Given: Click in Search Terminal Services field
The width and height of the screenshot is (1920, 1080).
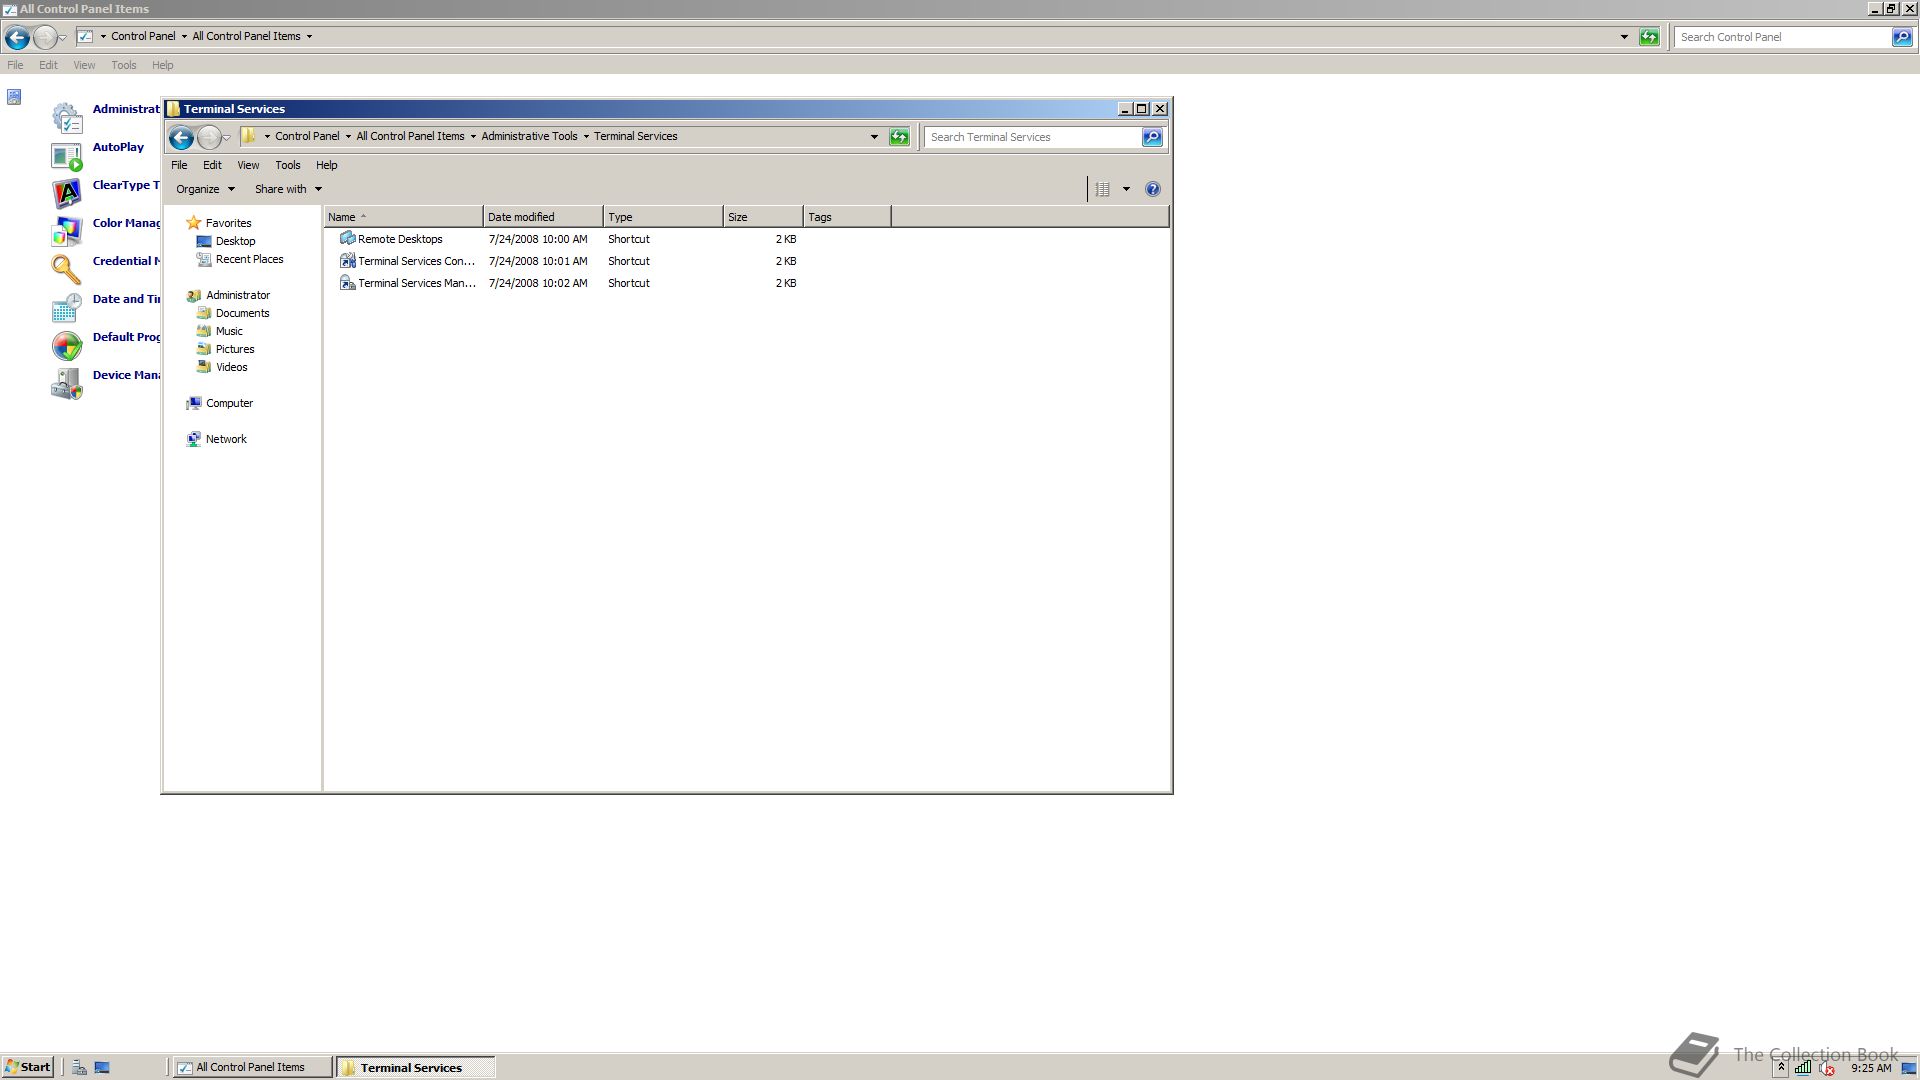Looking at the screenshot, I should [x=1032, y=137].
